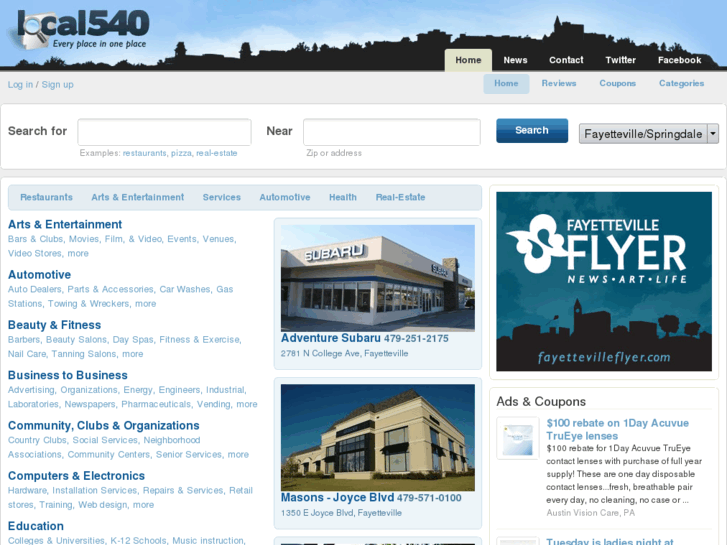Click more under Business to Business
The width and height of the screenshot is (727, 545).
247,404
